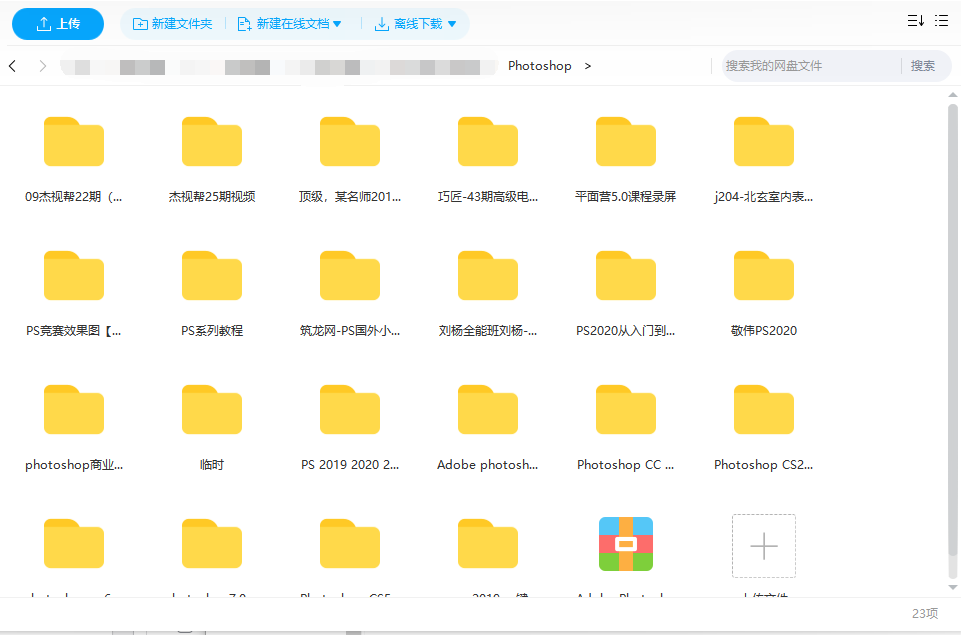Click the scrollbar up arrow

952,95
